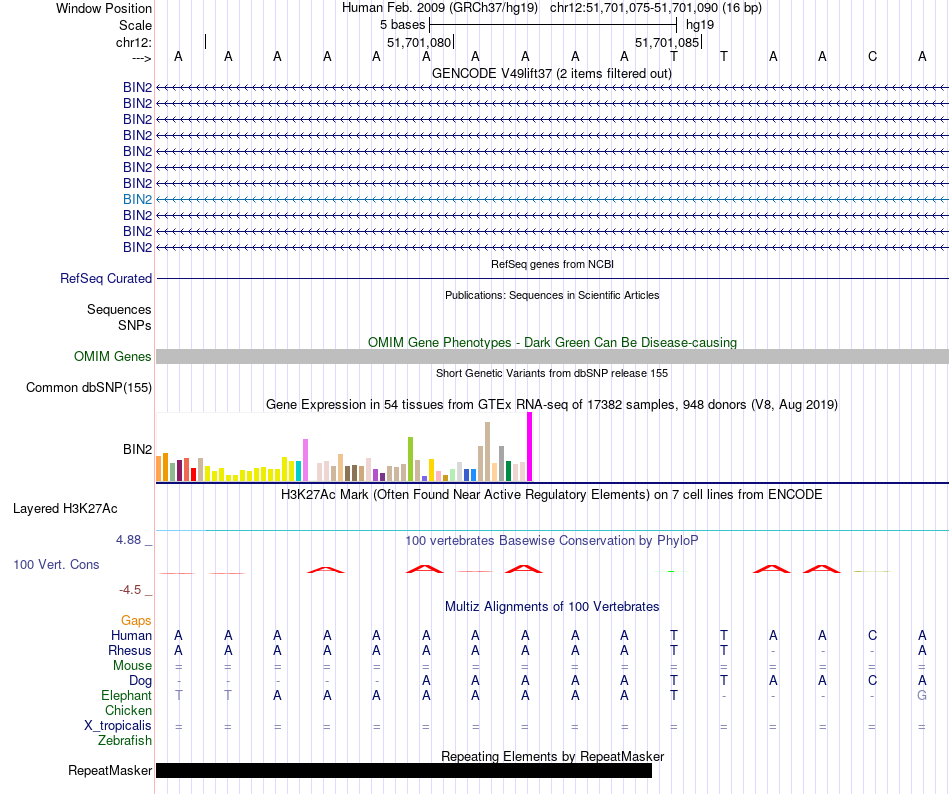Click the C base in the Dog row

(872, 680)
